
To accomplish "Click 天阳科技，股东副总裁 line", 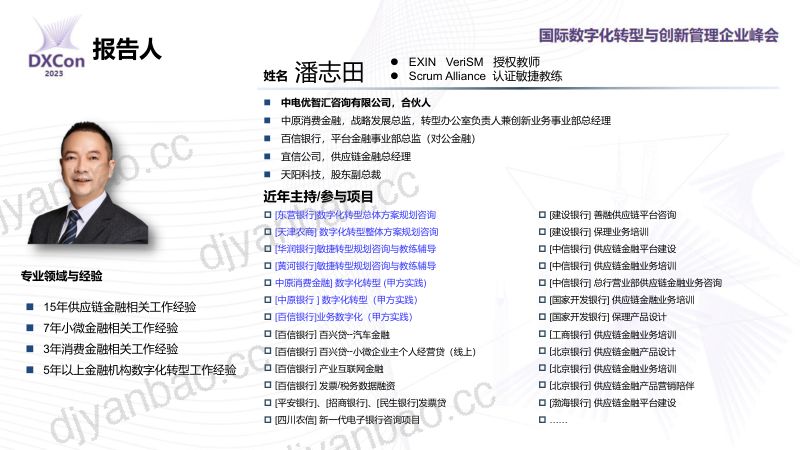I will coord(331,174).
